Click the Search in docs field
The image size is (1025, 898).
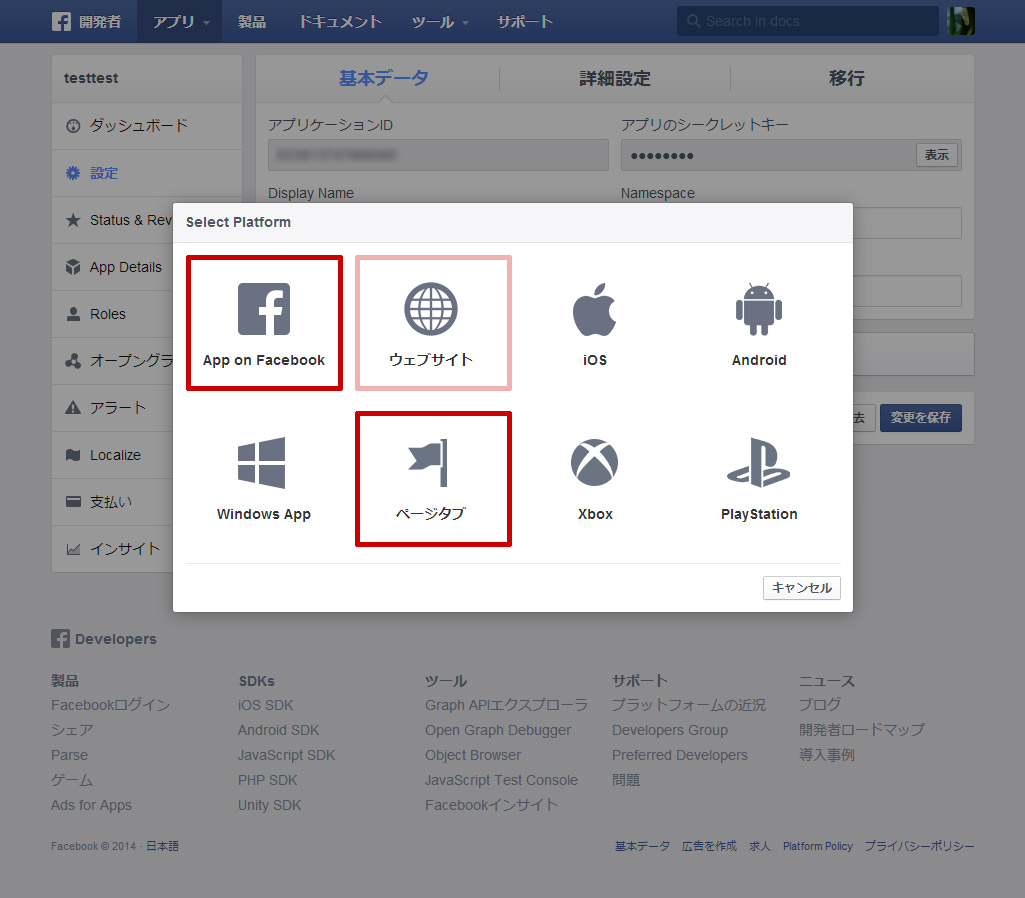807,21
